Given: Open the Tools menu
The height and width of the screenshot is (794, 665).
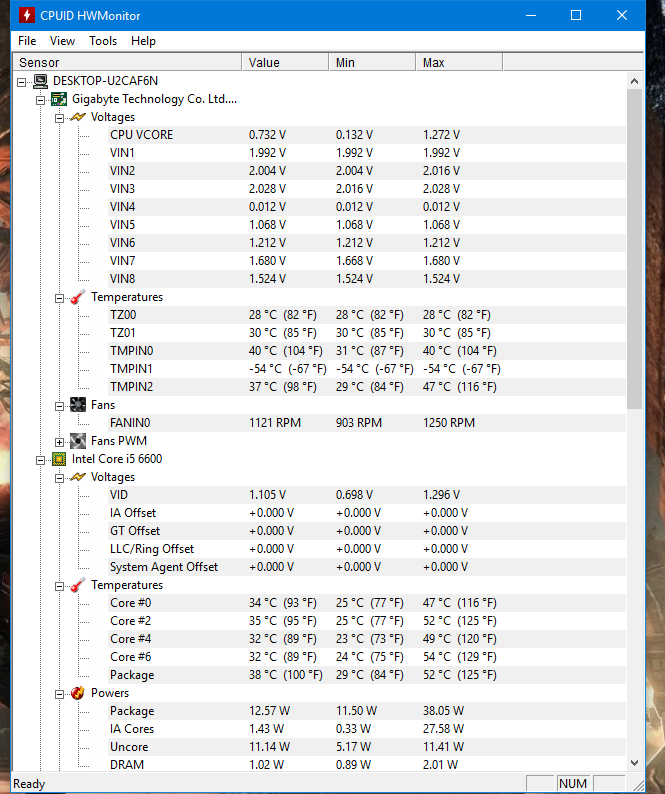Looking at the screenshot, I should point(103,41).
